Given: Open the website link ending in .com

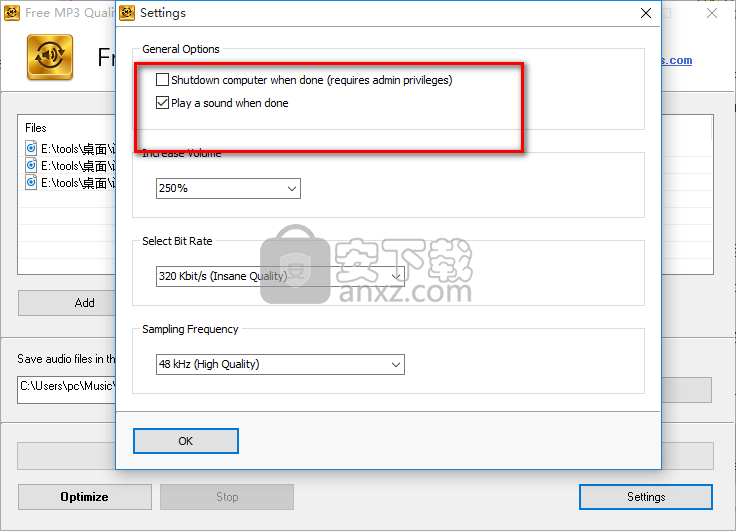Looking at the screenshot, I should tap(677, 61).
